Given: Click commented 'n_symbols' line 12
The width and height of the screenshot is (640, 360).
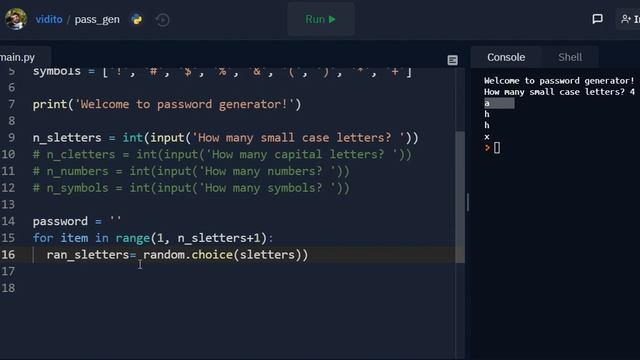Looking at the screenshot, I should pos(191,188).
